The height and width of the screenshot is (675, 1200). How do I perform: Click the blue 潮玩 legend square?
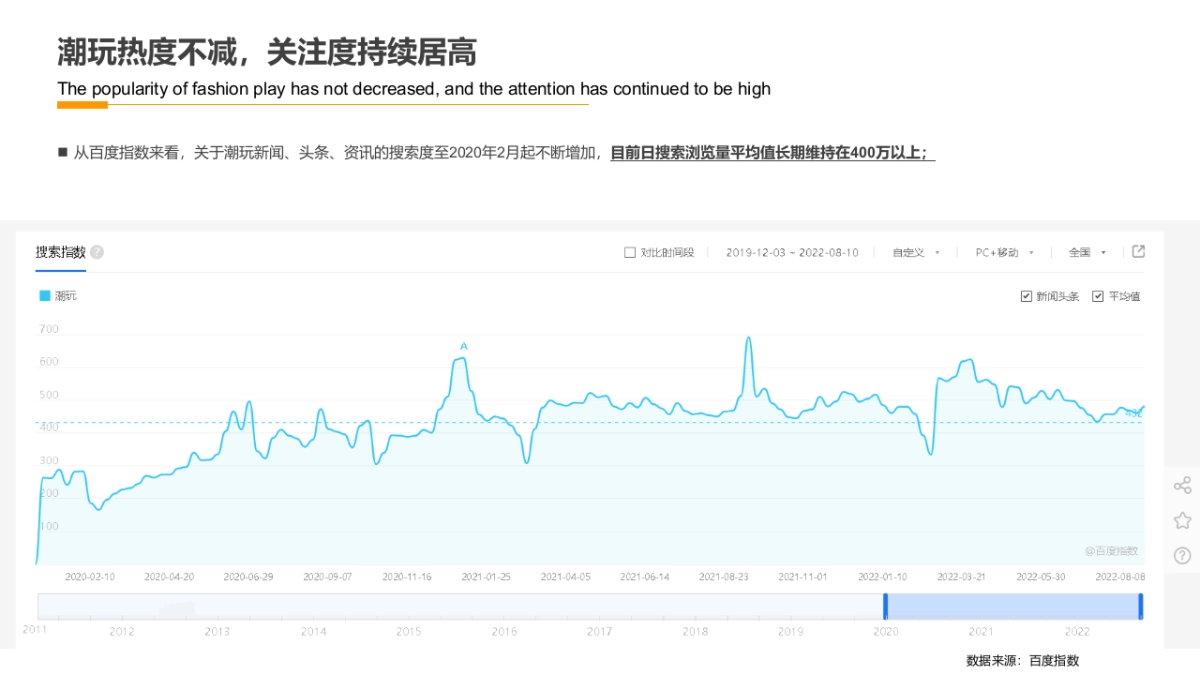[x=46, y=295]
